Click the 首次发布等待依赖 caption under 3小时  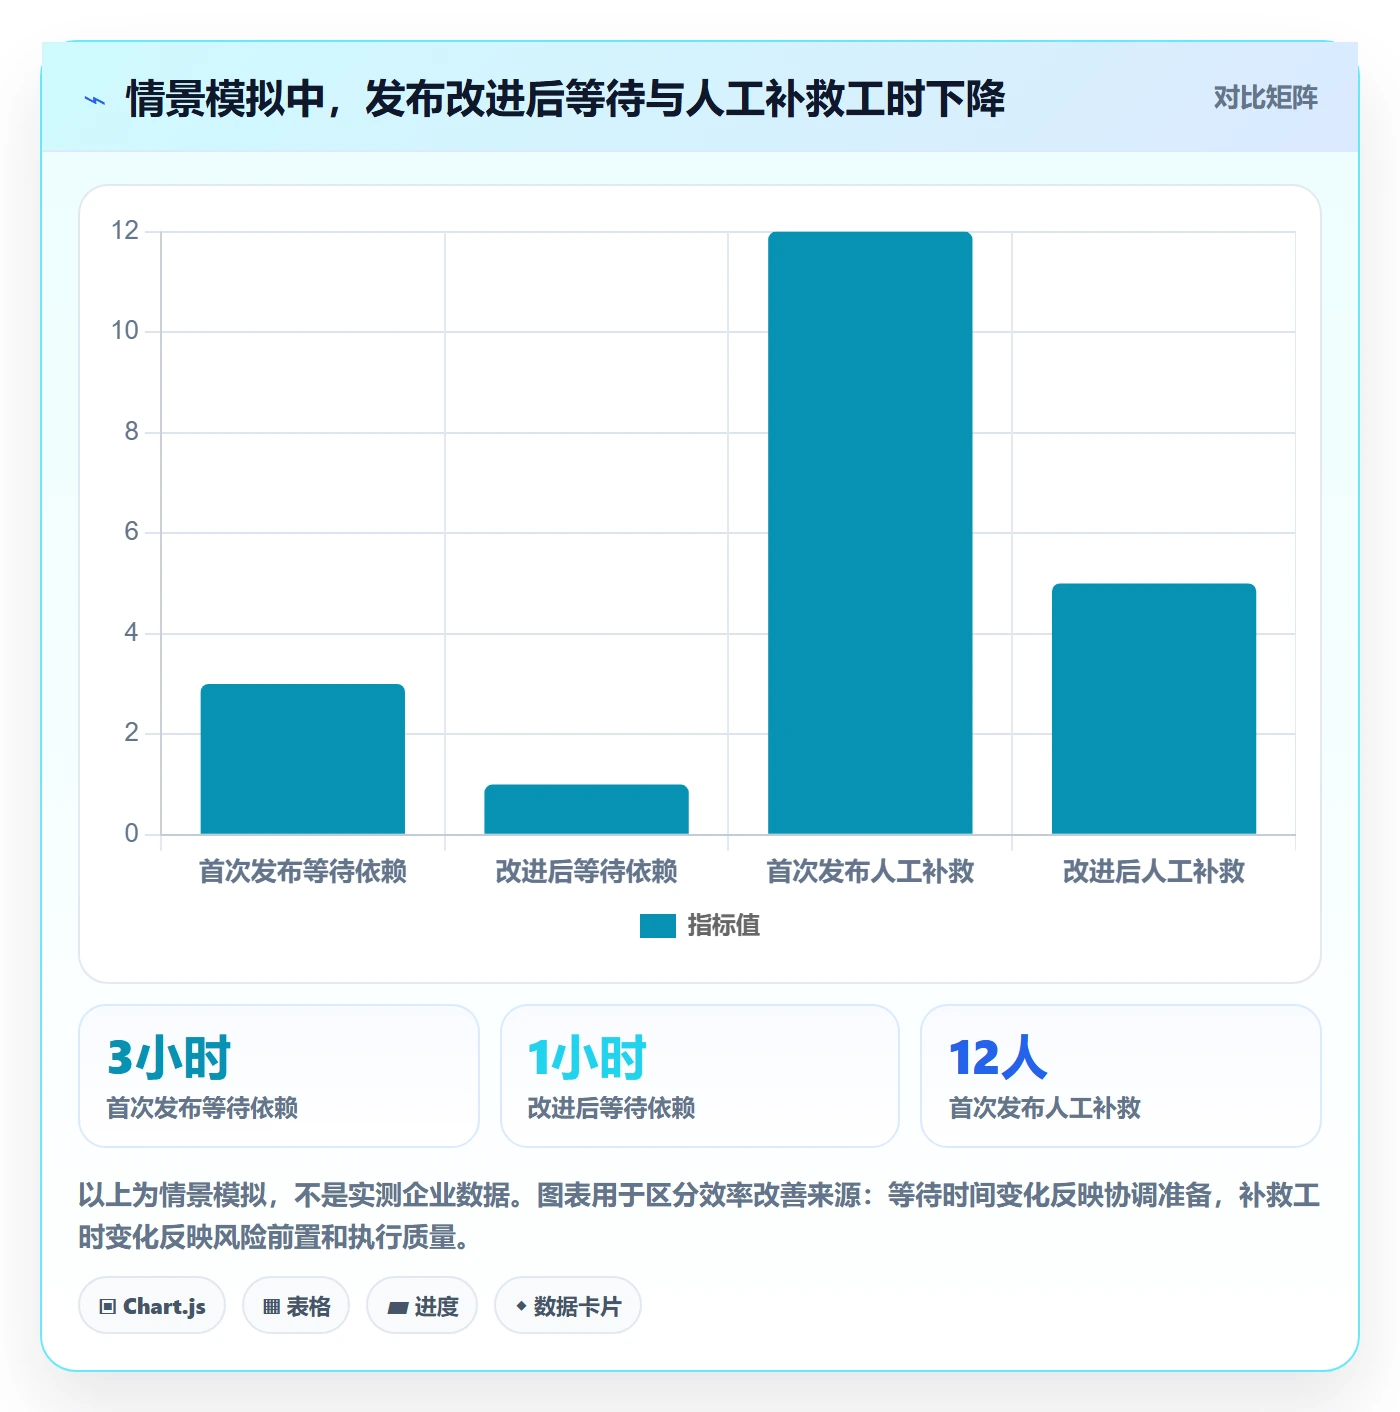pos(203,1108)
